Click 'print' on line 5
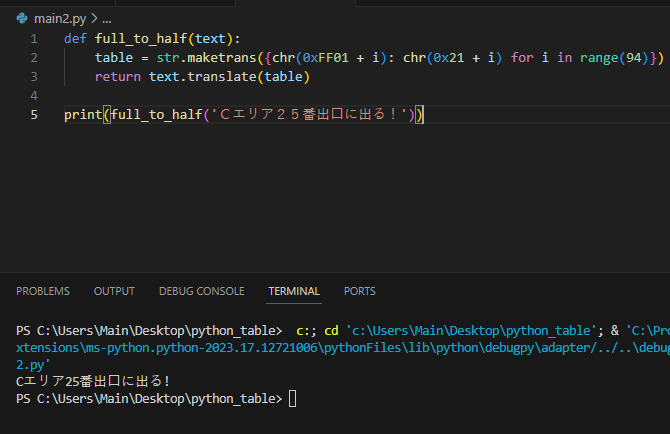Screen dimensions: 670x434 pos(83,114)
